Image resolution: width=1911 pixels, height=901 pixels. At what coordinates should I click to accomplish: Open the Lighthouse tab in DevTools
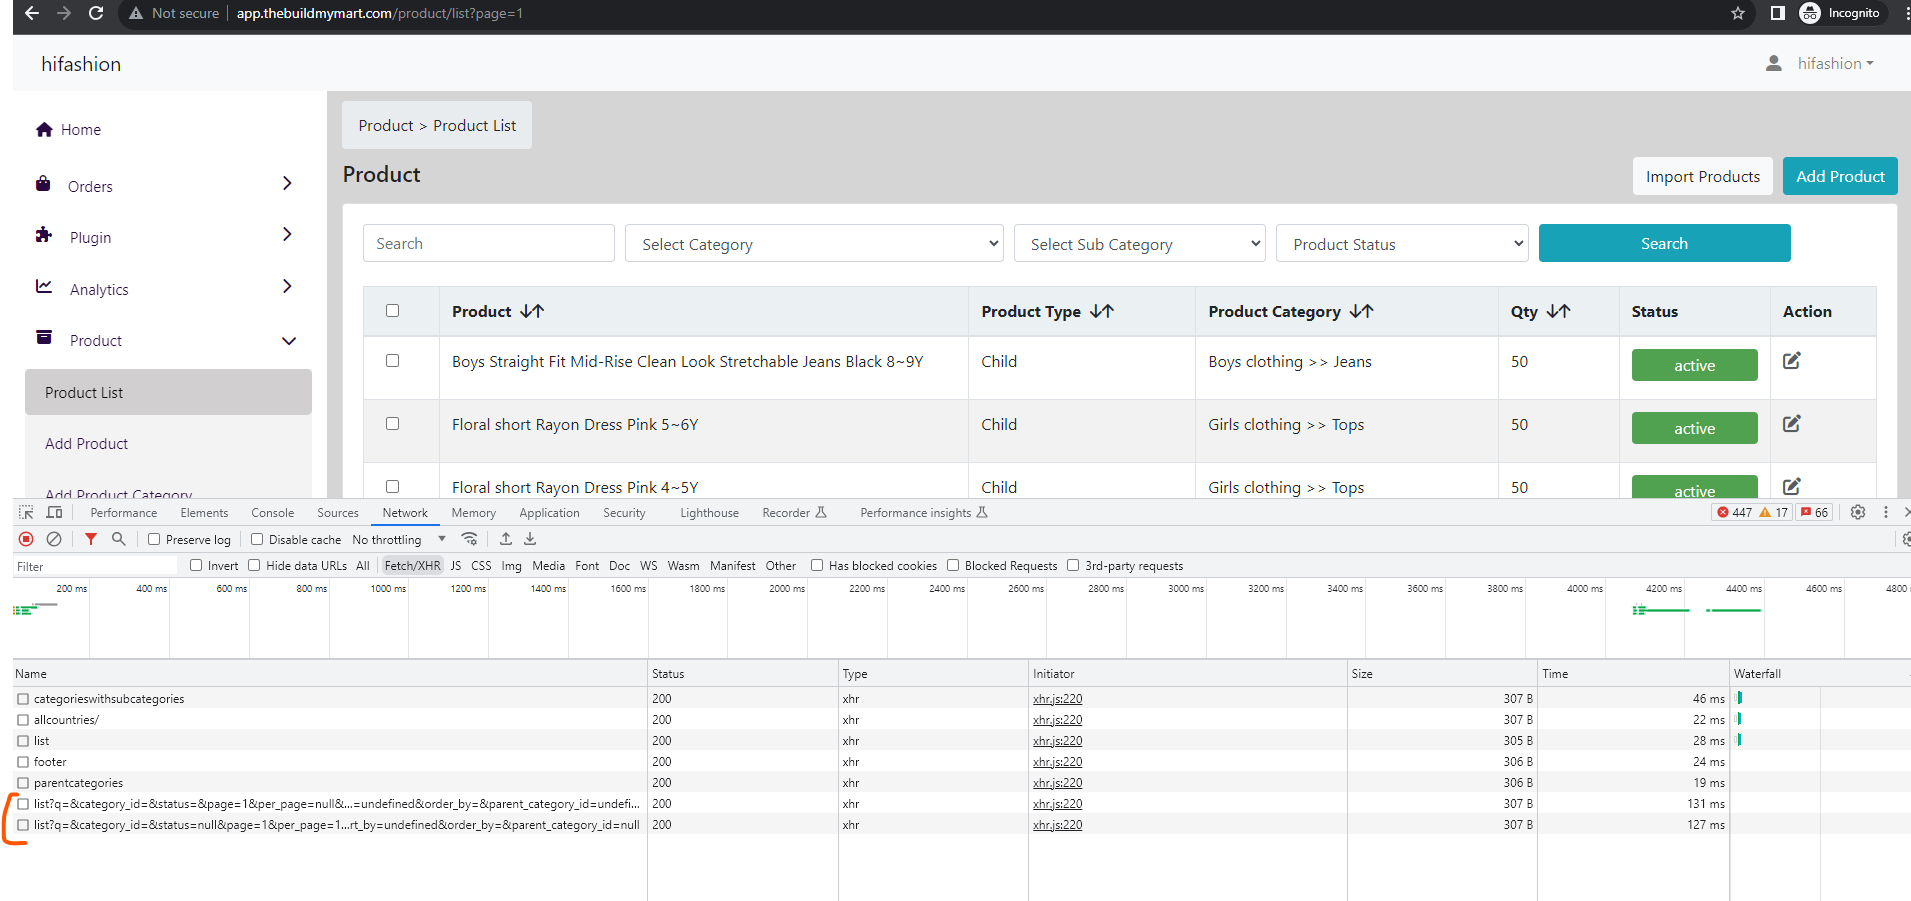coord(710,513)
